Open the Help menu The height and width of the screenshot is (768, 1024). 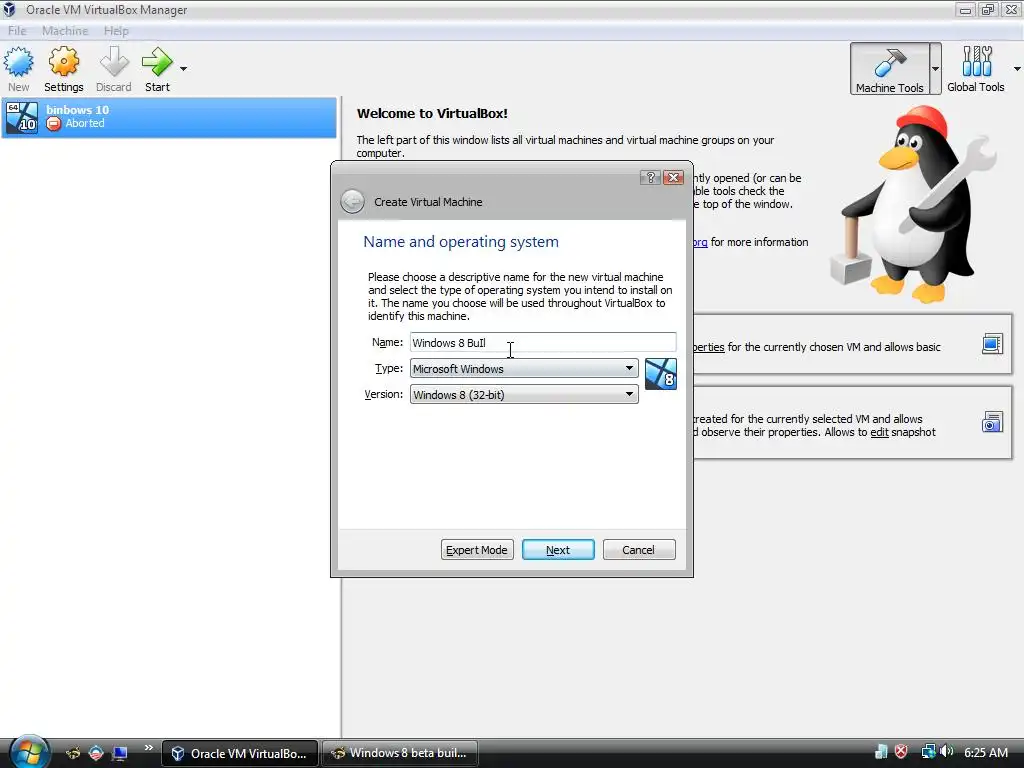click(116, 31)
